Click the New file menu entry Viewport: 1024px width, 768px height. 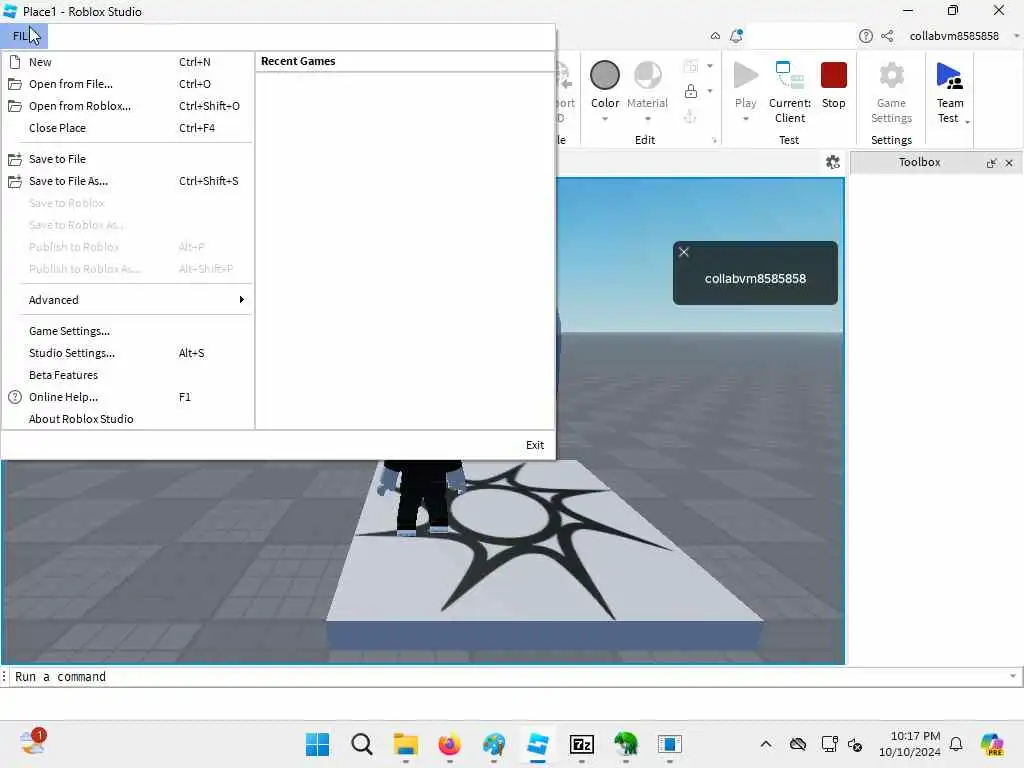click(128, 62)
